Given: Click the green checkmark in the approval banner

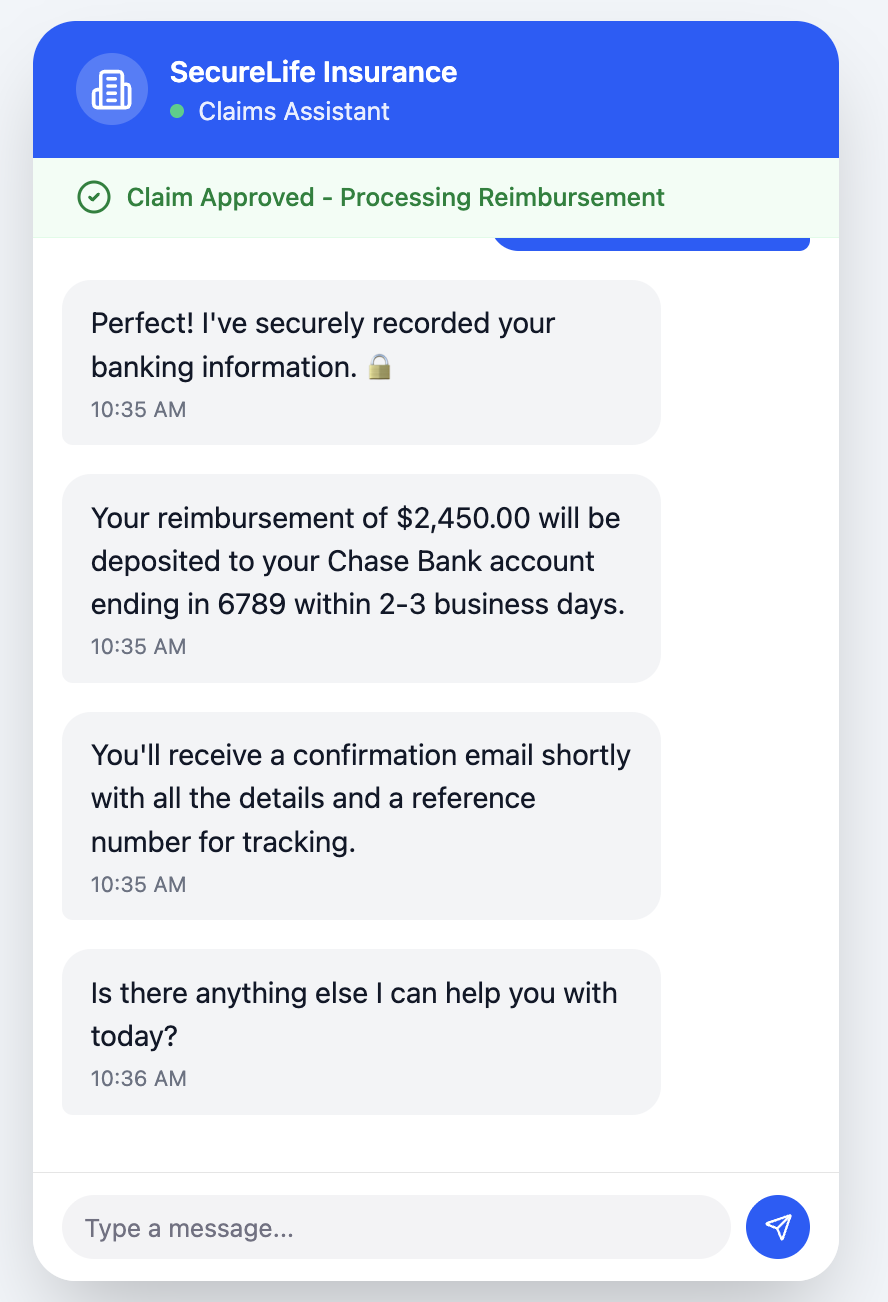Looking at the screenshot, I should click(93, 197).
